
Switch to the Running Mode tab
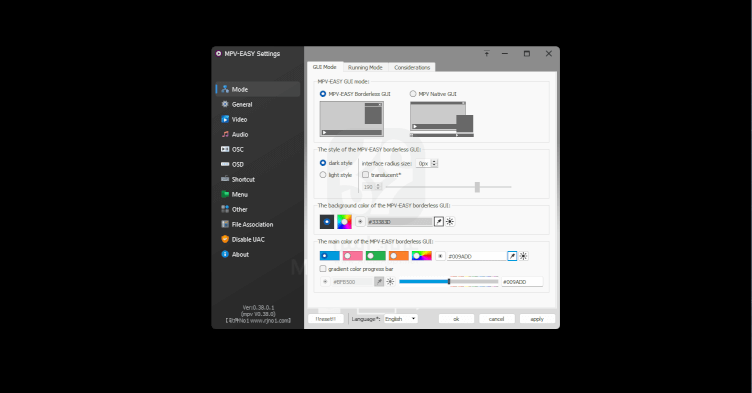point(365,68)
